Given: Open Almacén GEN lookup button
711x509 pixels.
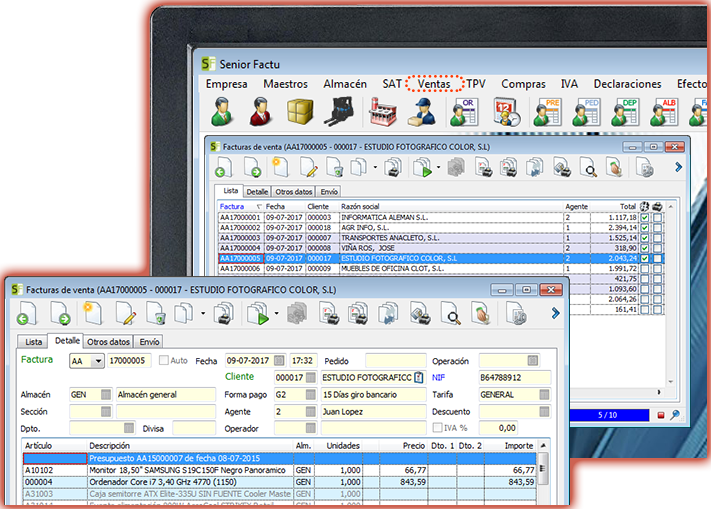Looking at the screenshot, I should click(x=106, y=394).
